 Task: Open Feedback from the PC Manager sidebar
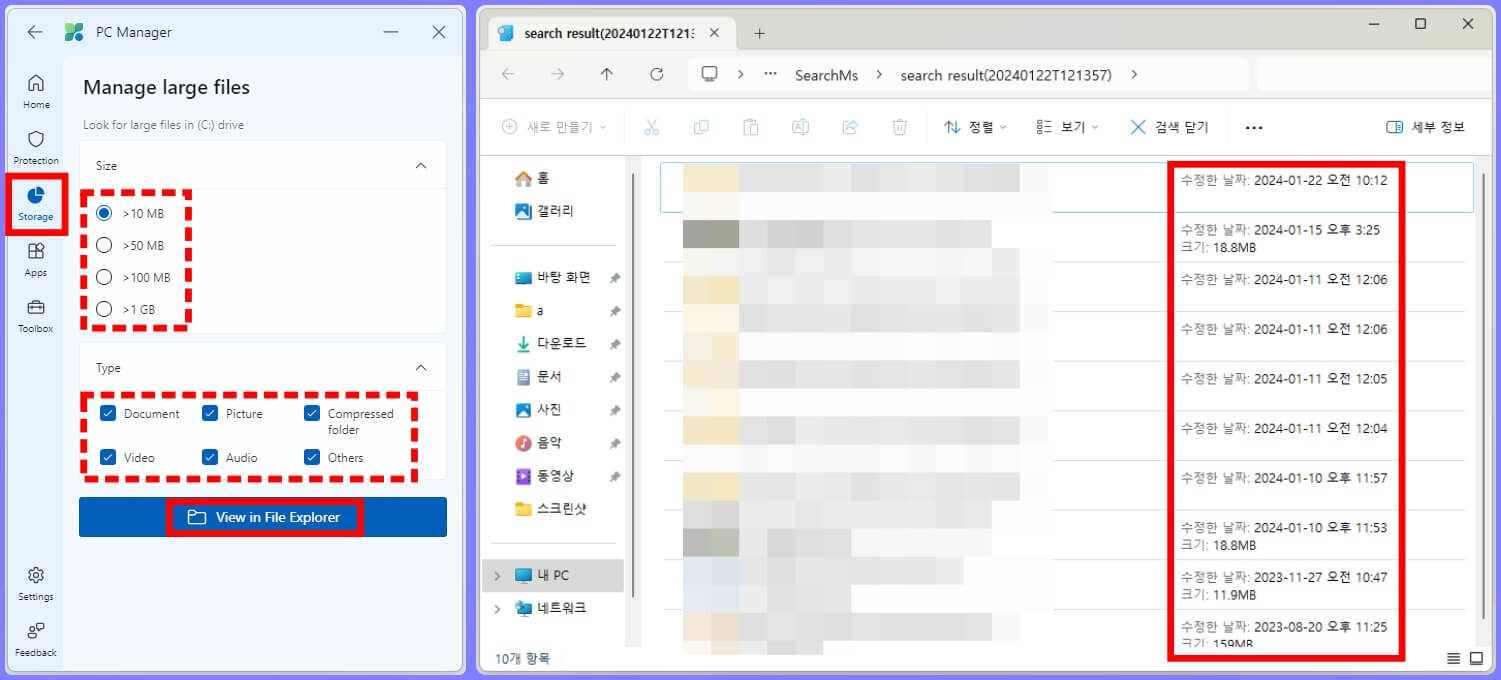coord(35,640)
